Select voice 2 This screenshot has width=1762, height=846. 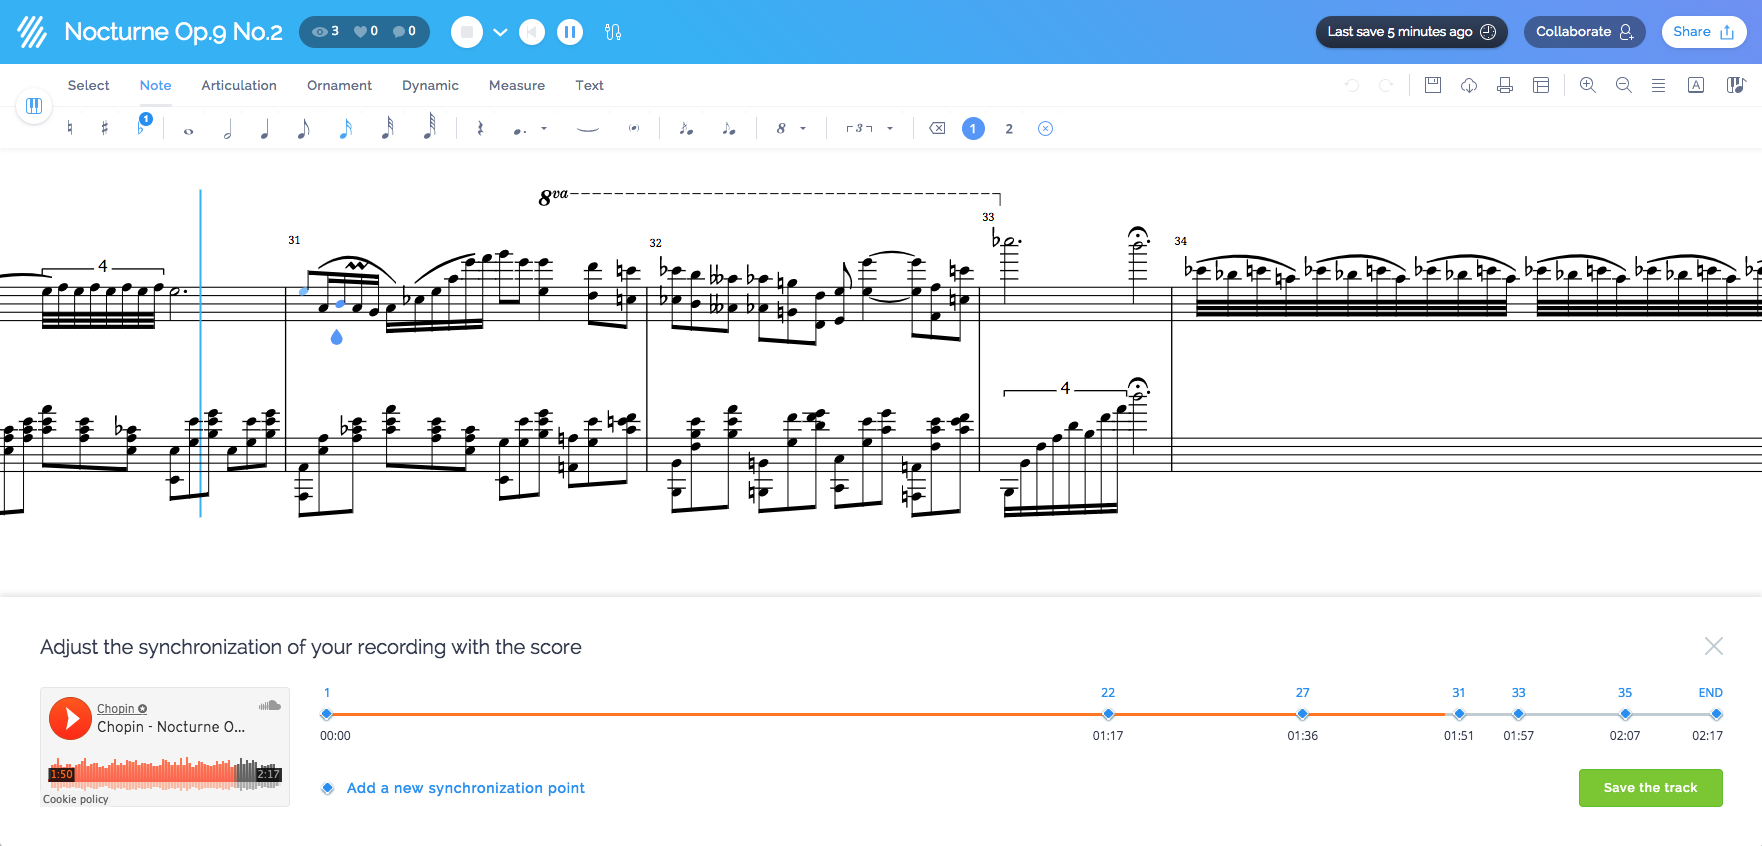coord(1009,128)
